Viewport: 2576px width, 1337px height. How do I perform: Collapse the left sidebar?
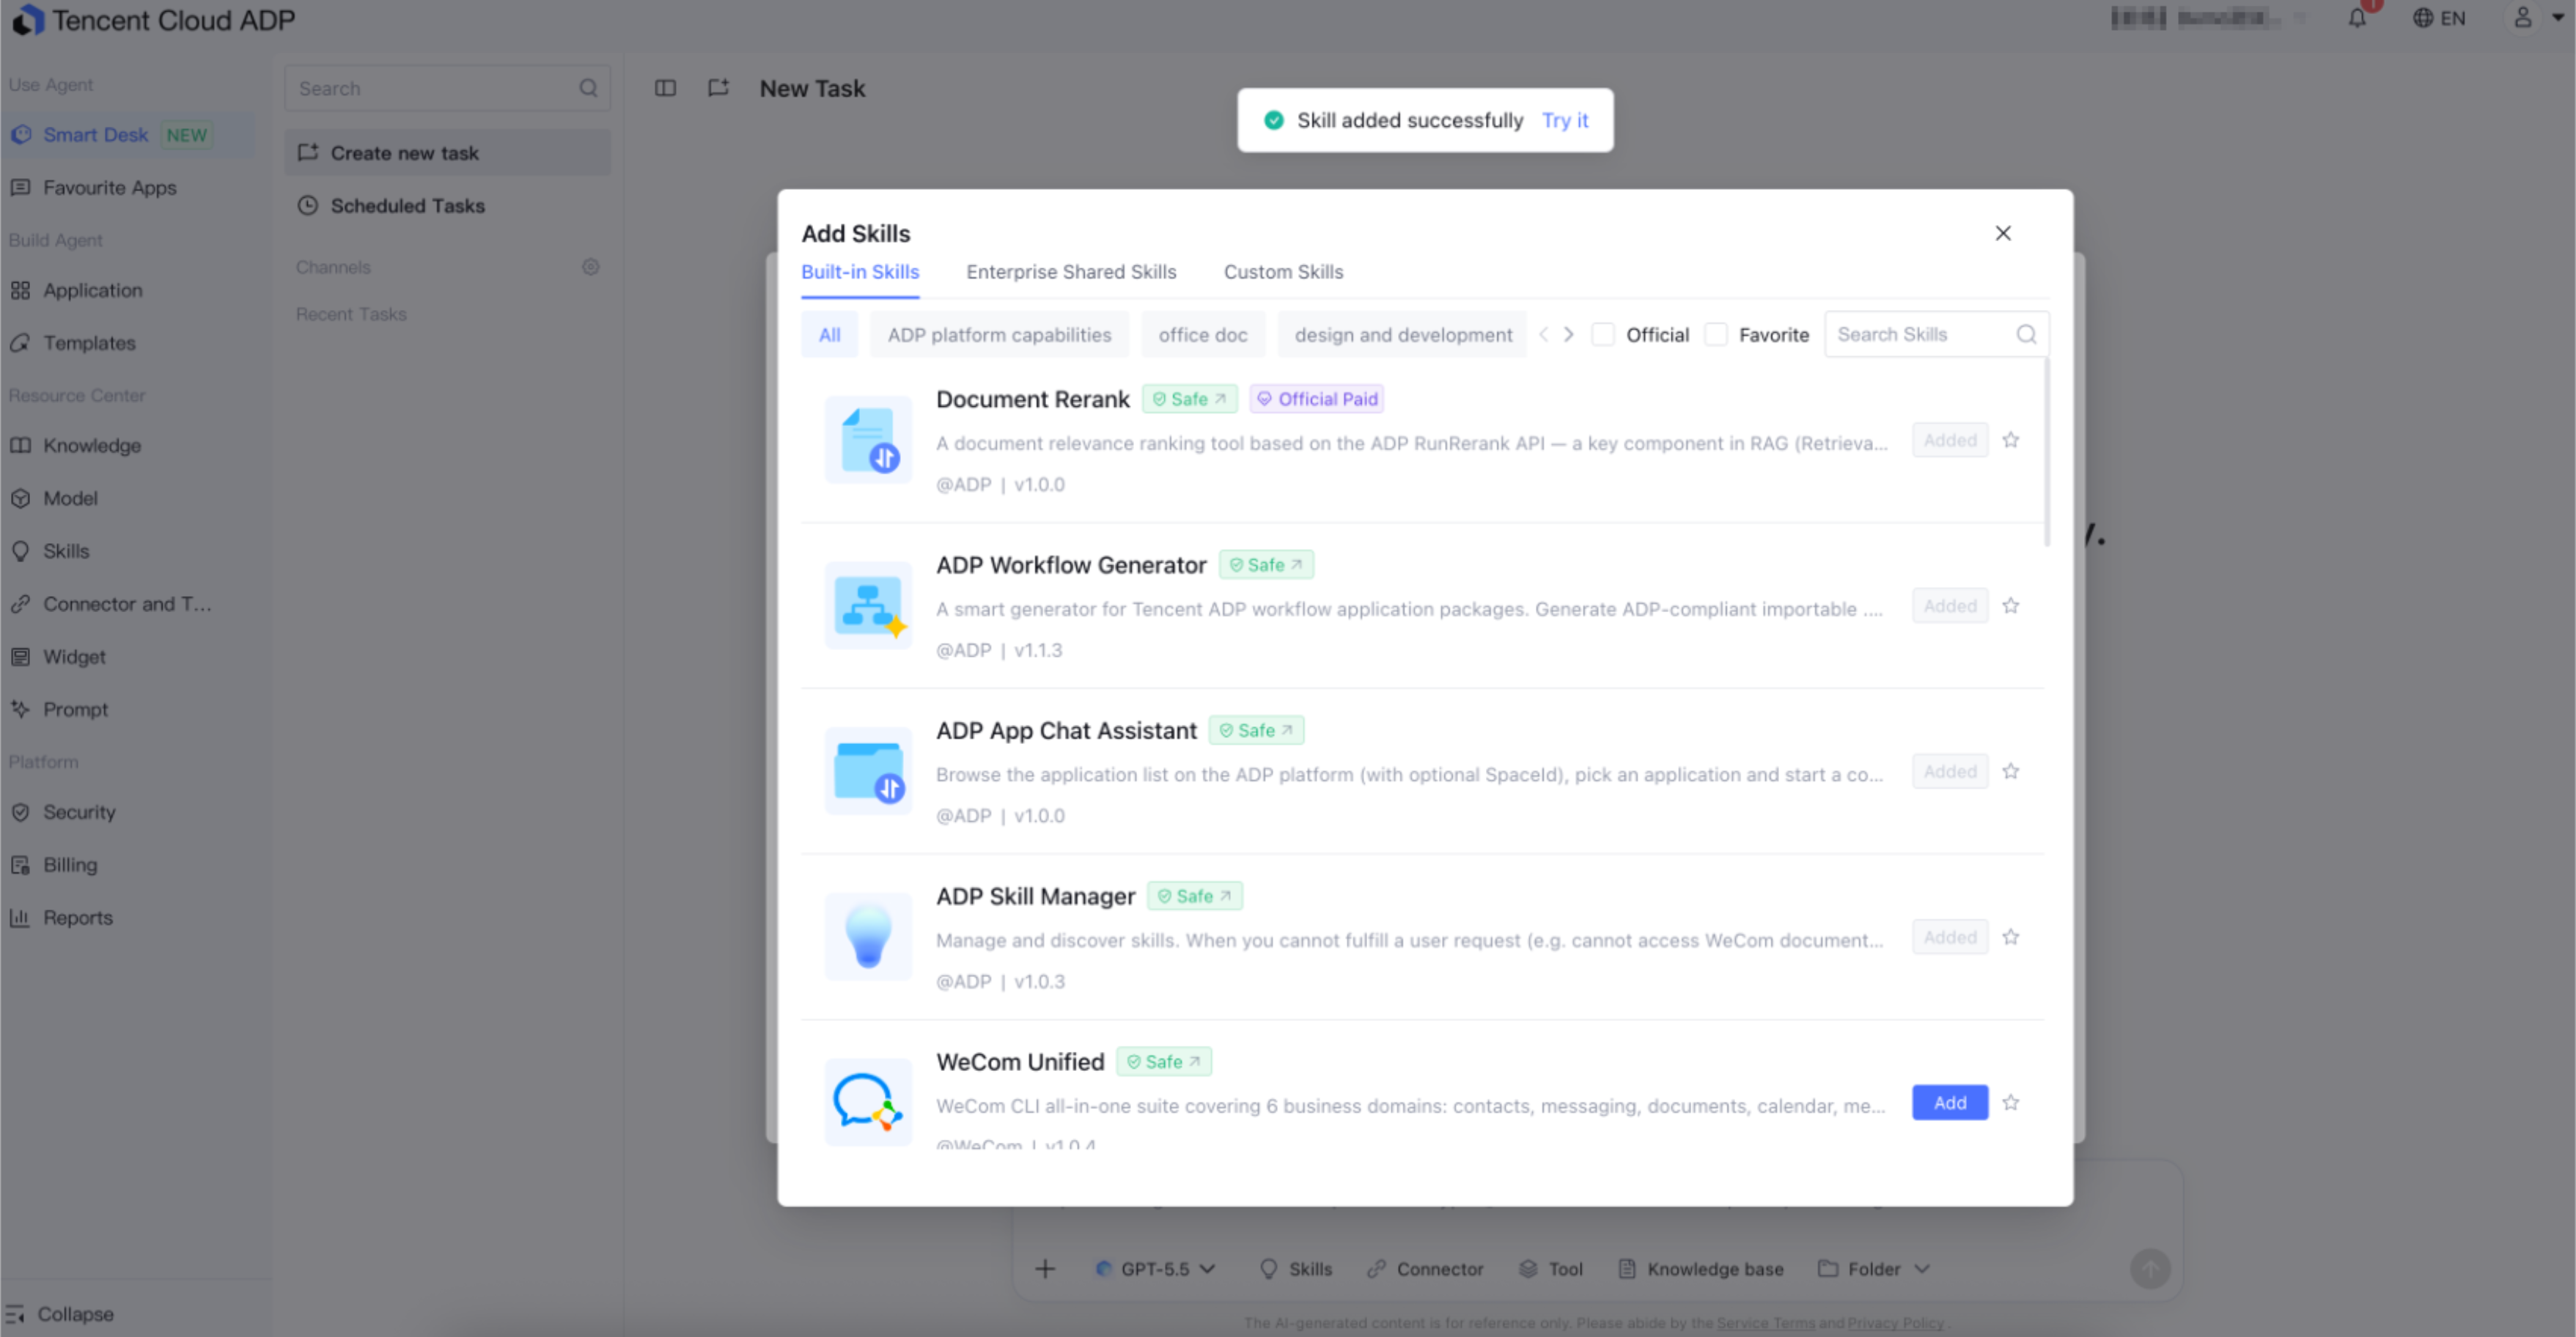click(x=60, y=1314)
